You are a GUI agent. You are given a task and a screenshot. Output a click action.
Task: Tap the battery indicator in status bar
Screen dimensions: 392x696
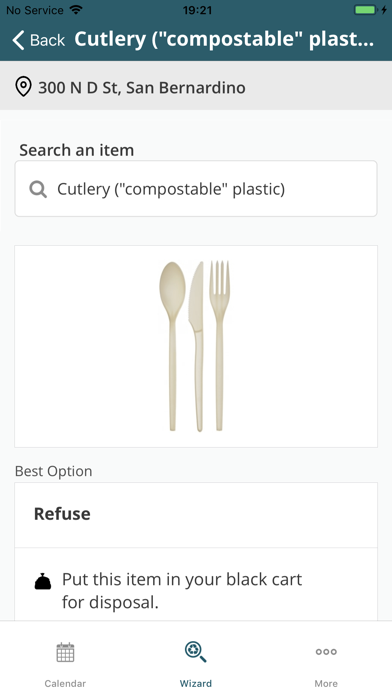(x=366, y=10)
